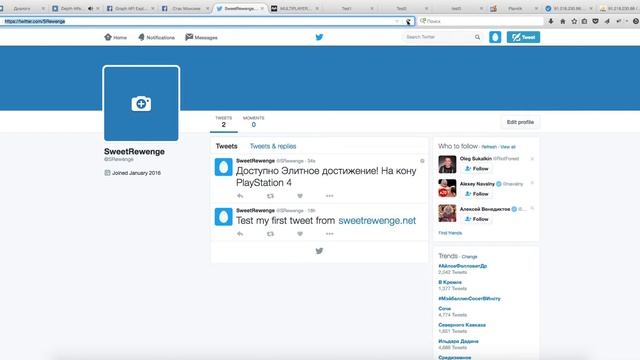
Task: Refresh the Who to follow list
Action: click(489, 147)
